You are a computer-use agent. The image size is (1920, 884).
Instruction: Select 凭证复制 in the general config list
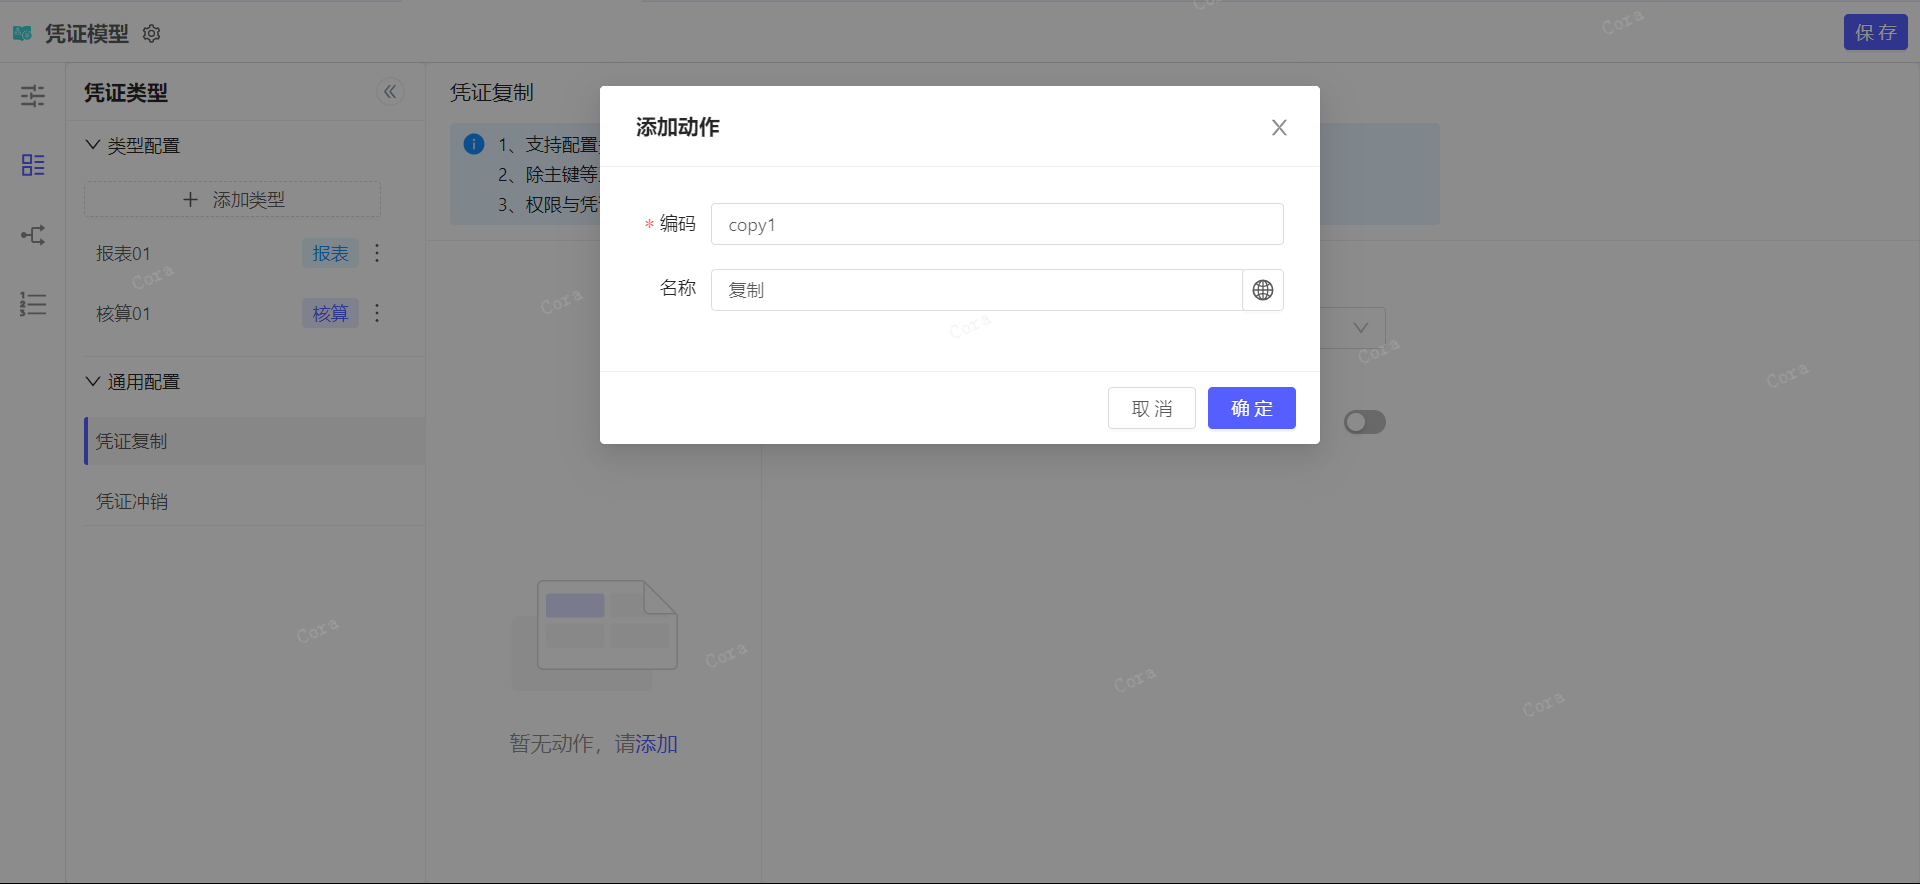point(132,441)
